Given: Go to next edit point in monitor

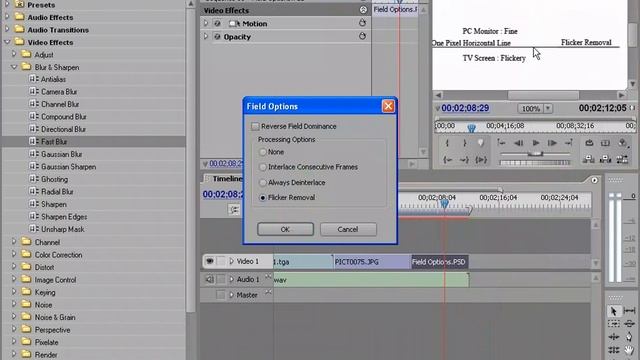Looking at the screenshot, I should click(569, 143).
